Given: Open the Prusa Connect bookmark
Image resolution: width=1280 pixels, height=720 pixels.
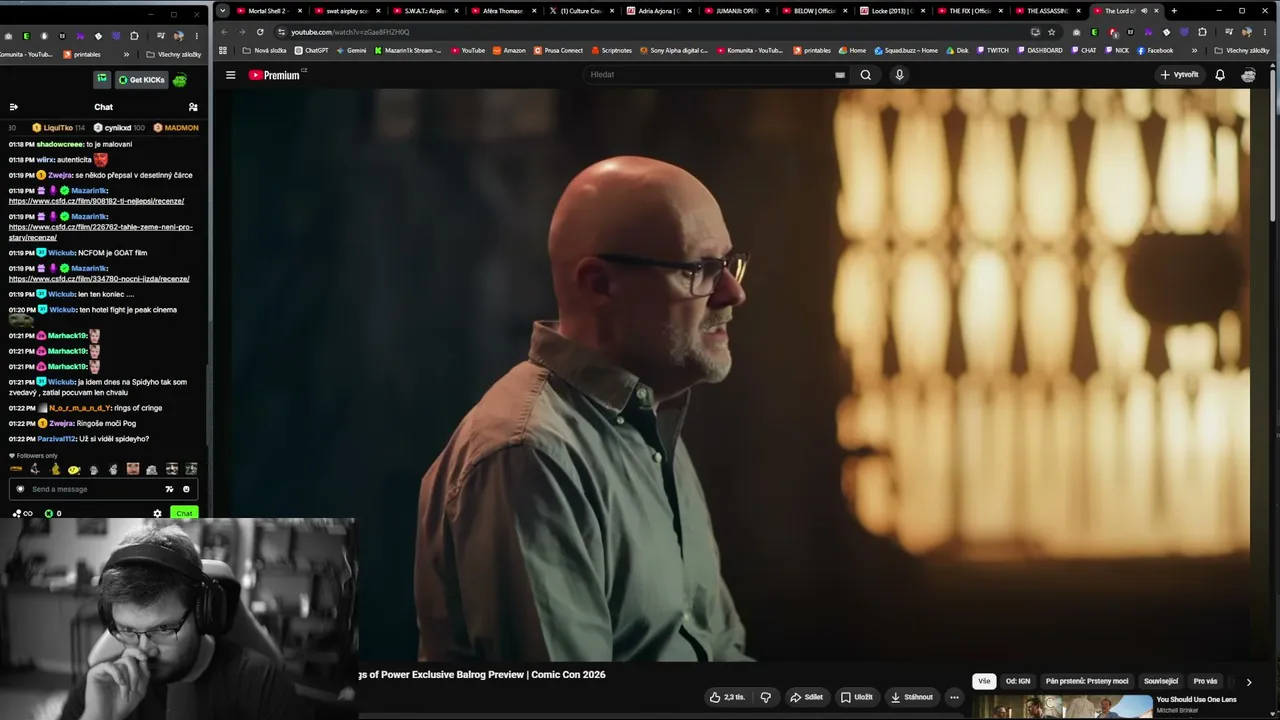Looking at the screenshot, I should click(x=558, y=50).
